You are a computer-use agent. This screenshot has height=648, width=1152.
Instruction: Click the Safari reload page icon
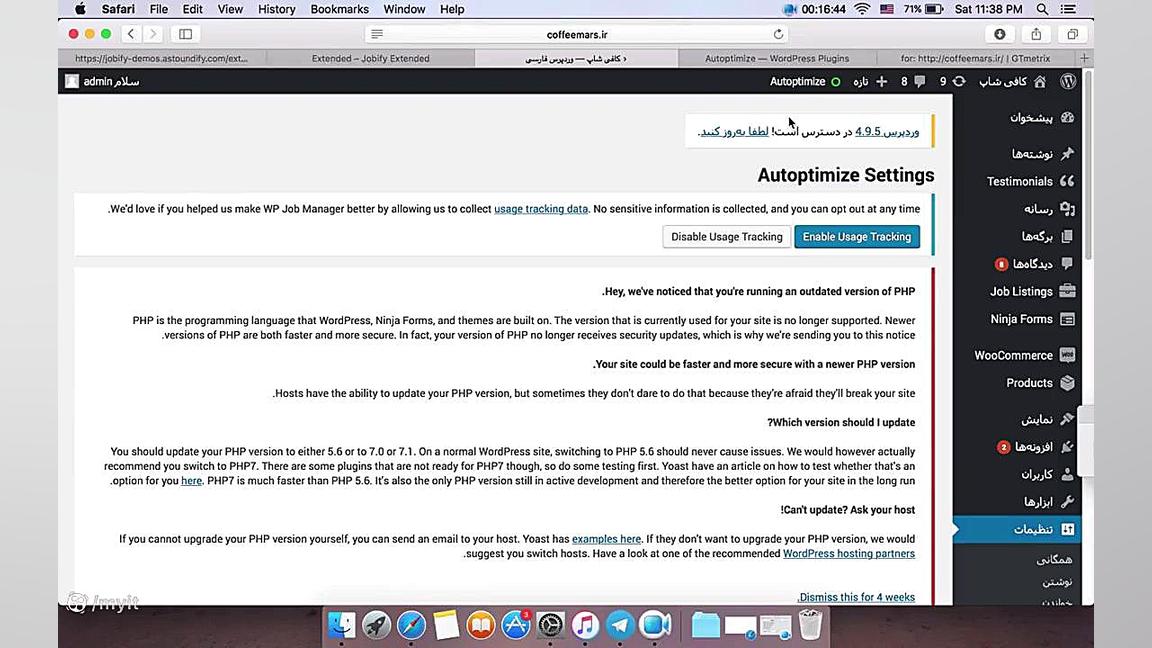(778, 34)
